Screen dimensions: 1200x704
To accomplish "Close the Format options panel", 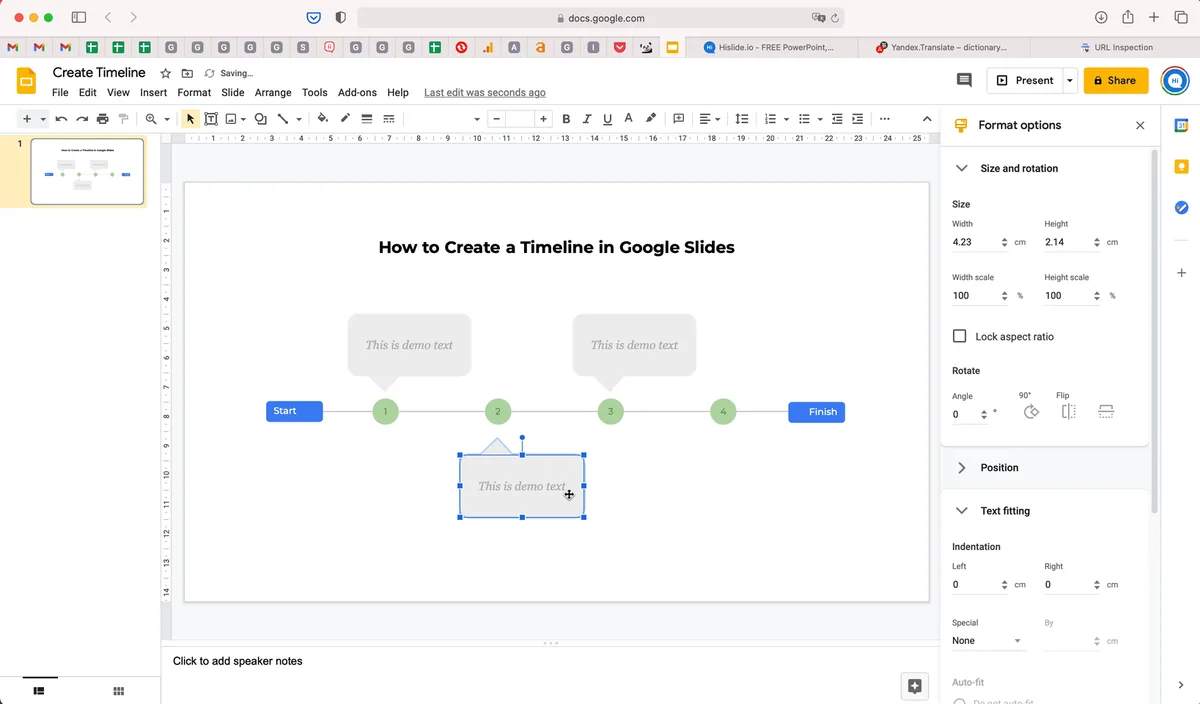I will tap(1140, 125).
